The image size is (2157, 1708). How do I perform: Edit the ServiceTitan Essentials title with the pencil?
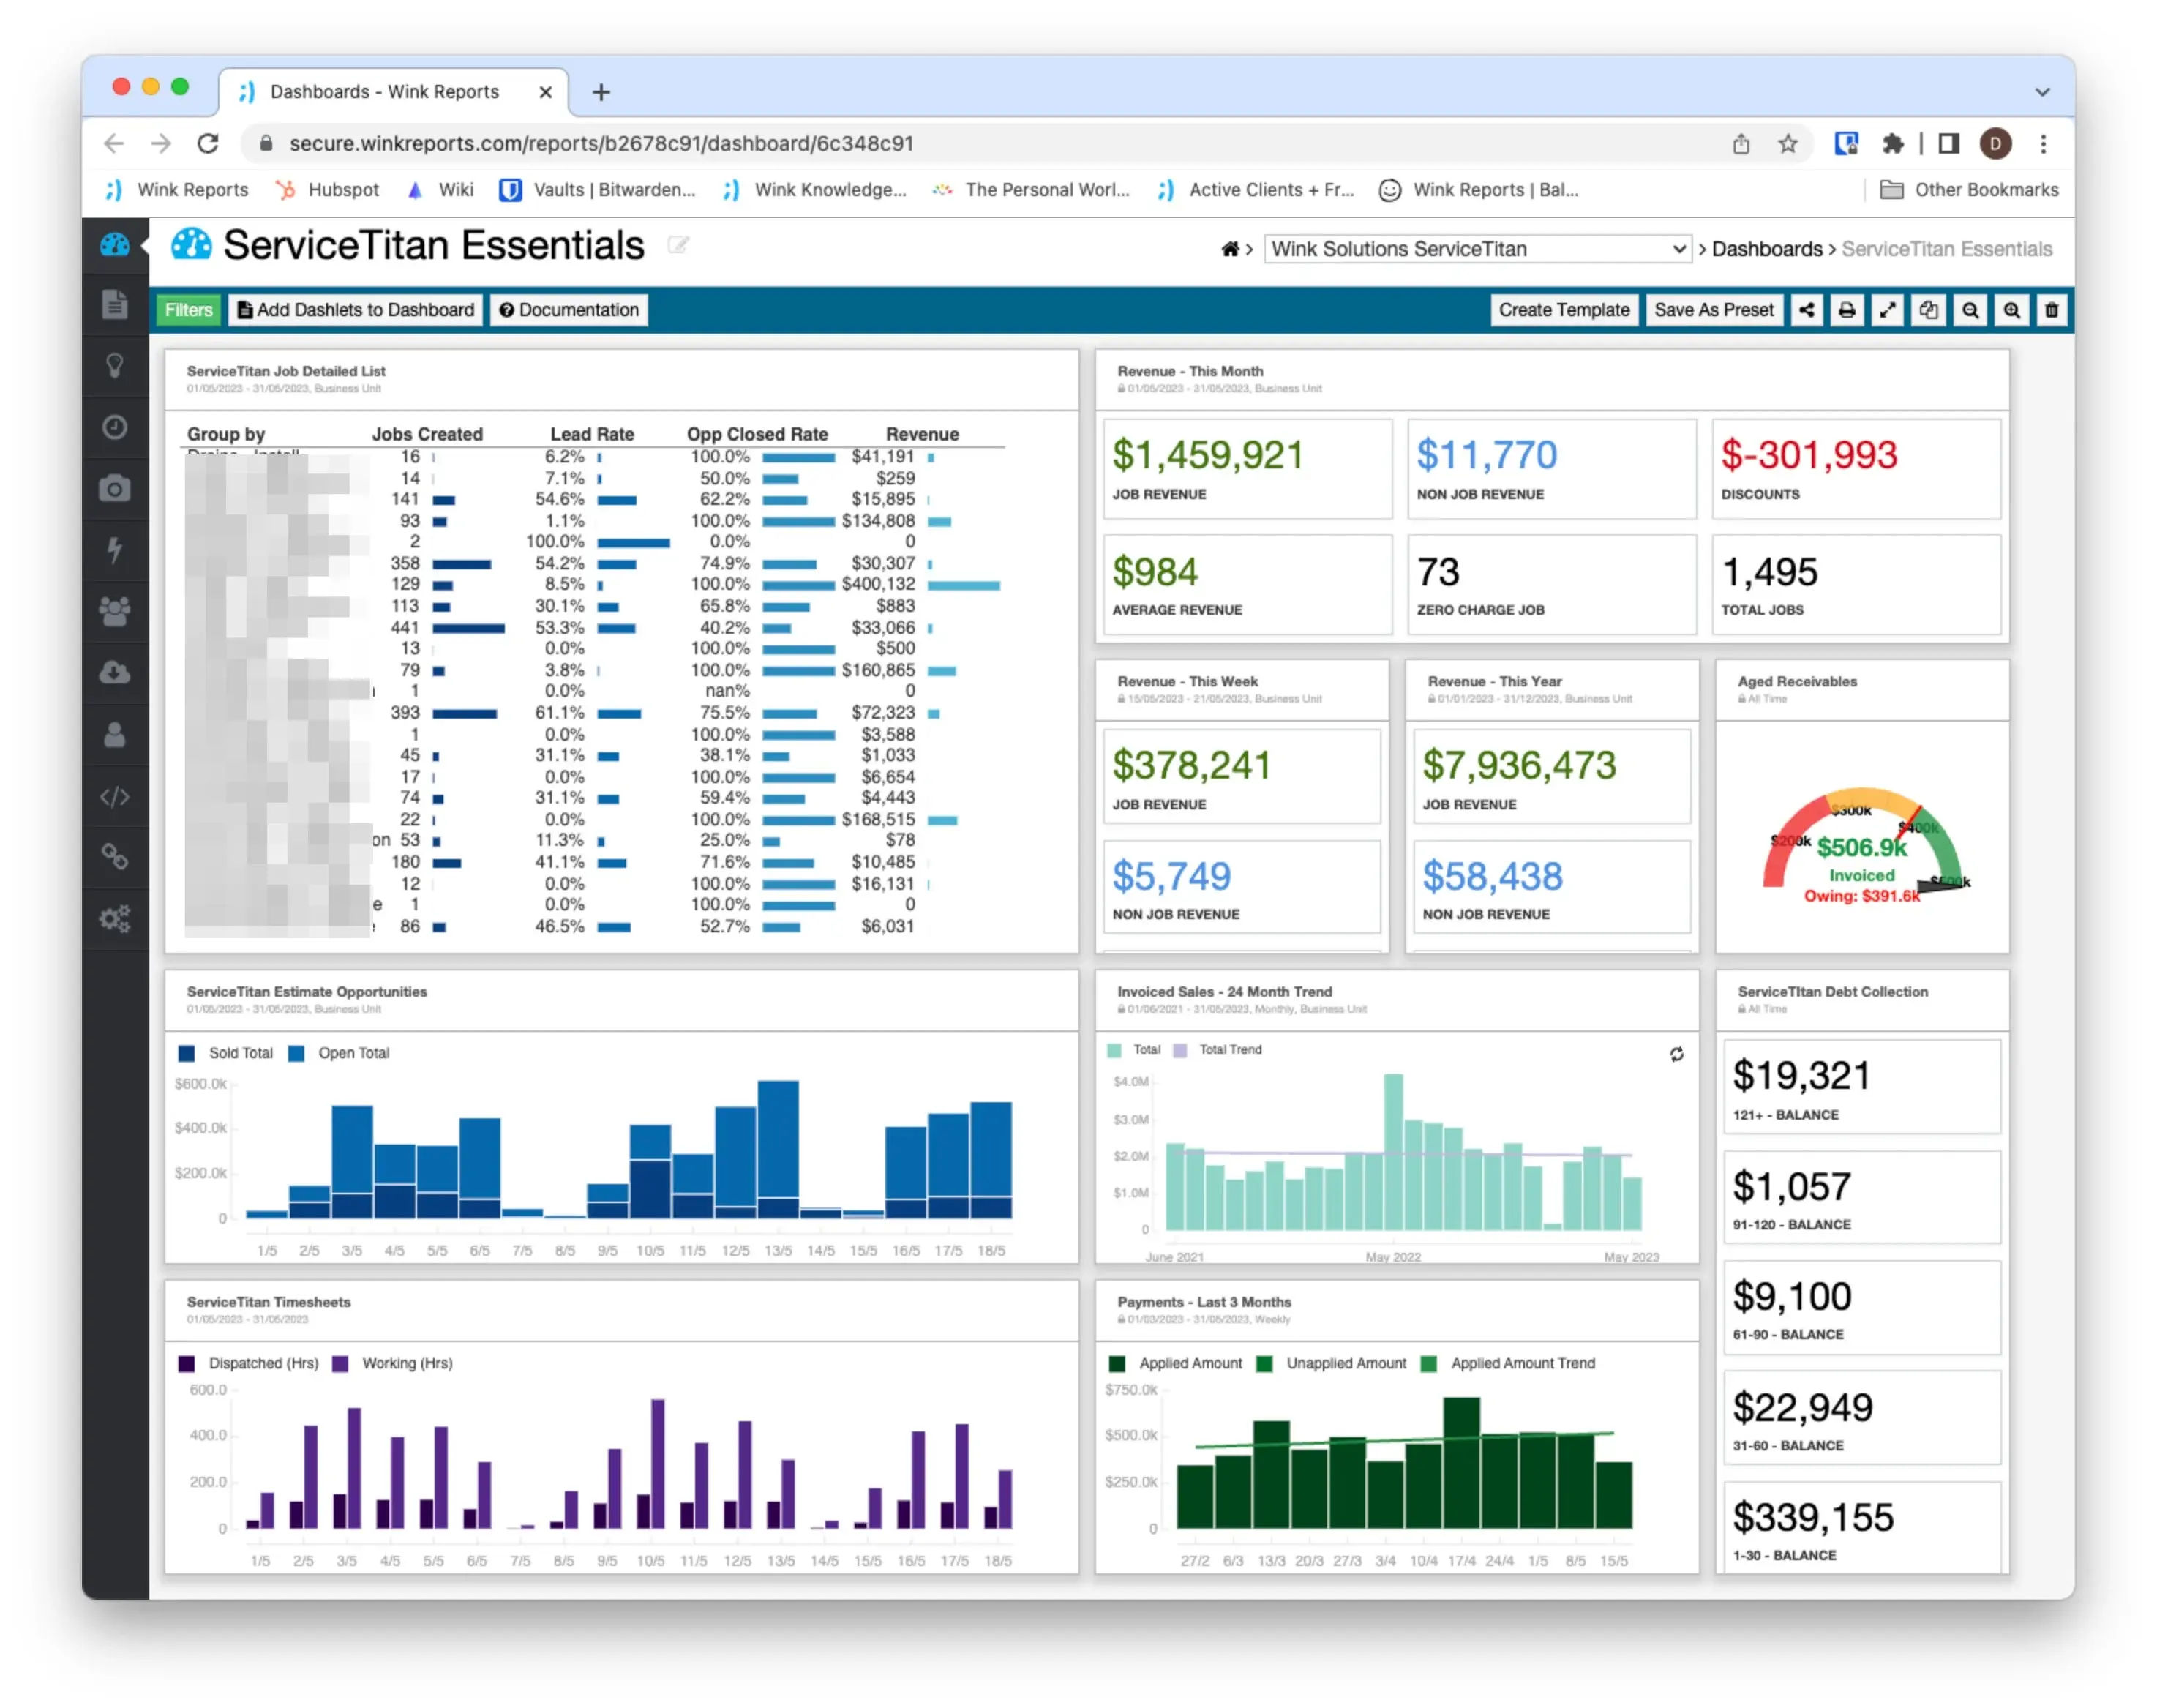click(x=680, y=246)
